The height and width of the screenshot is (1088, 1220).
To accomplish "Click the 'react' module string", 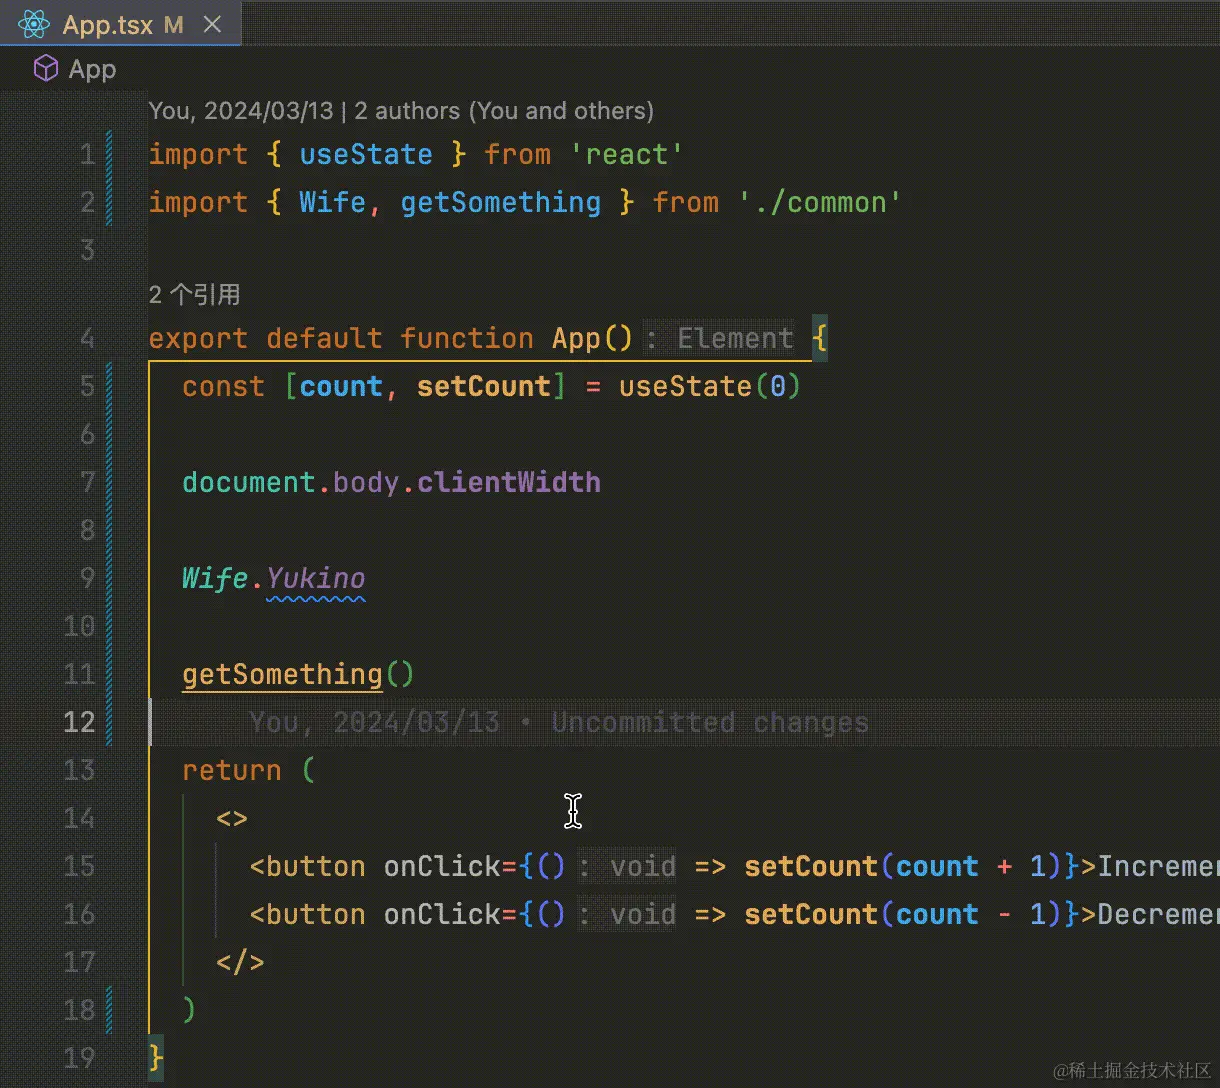I will pos(627,154).
